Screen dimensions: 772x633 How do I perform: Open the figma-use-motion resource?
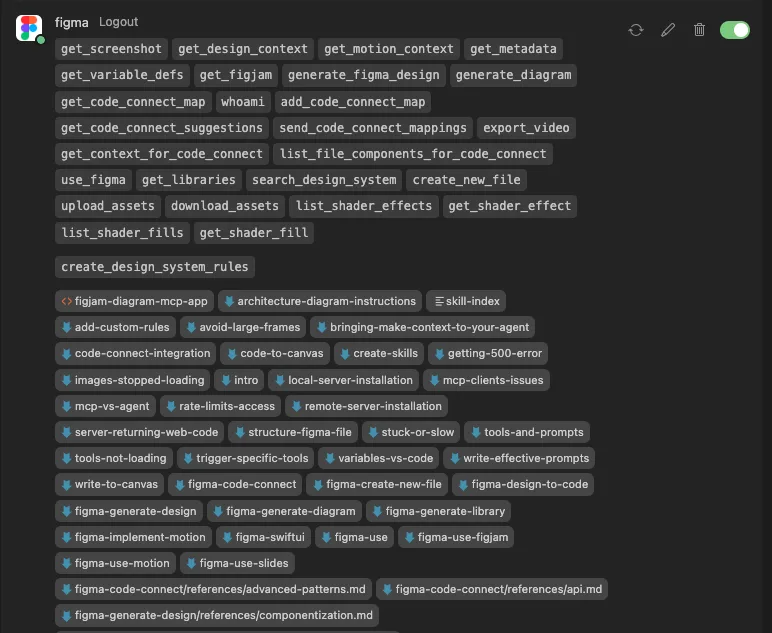(115, 564)
